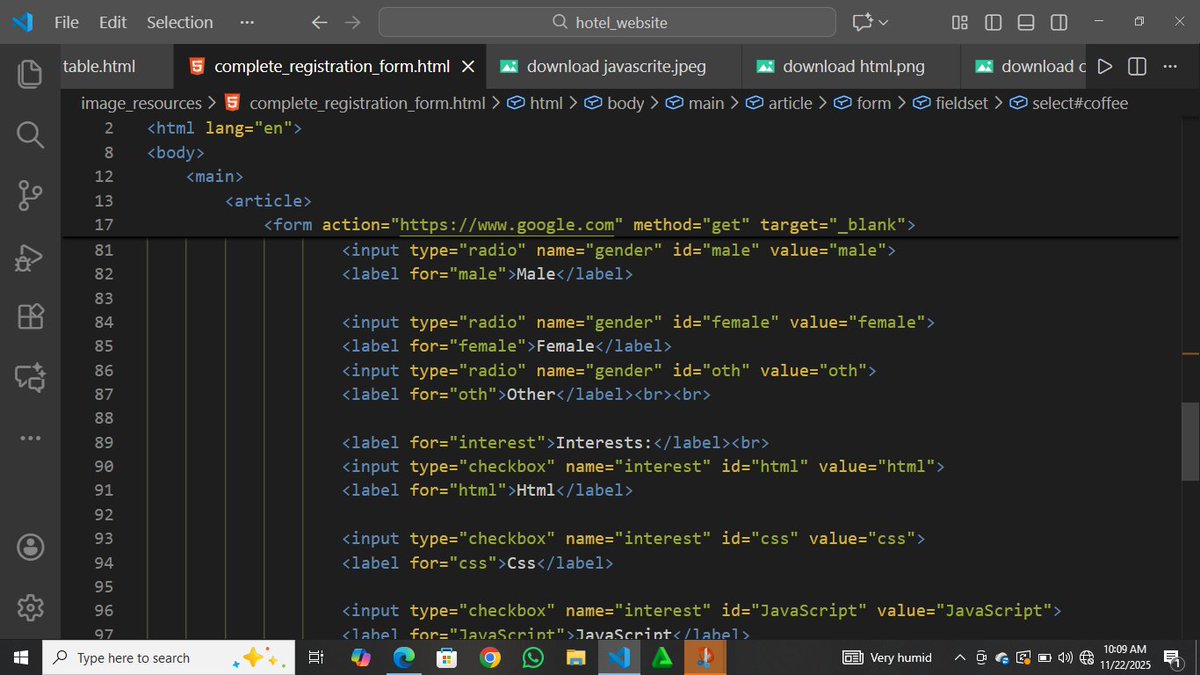The width and height of the screenshot is (1200, 675).
Task: Go forward with the right arrow
Action: [x=352, y=22]
